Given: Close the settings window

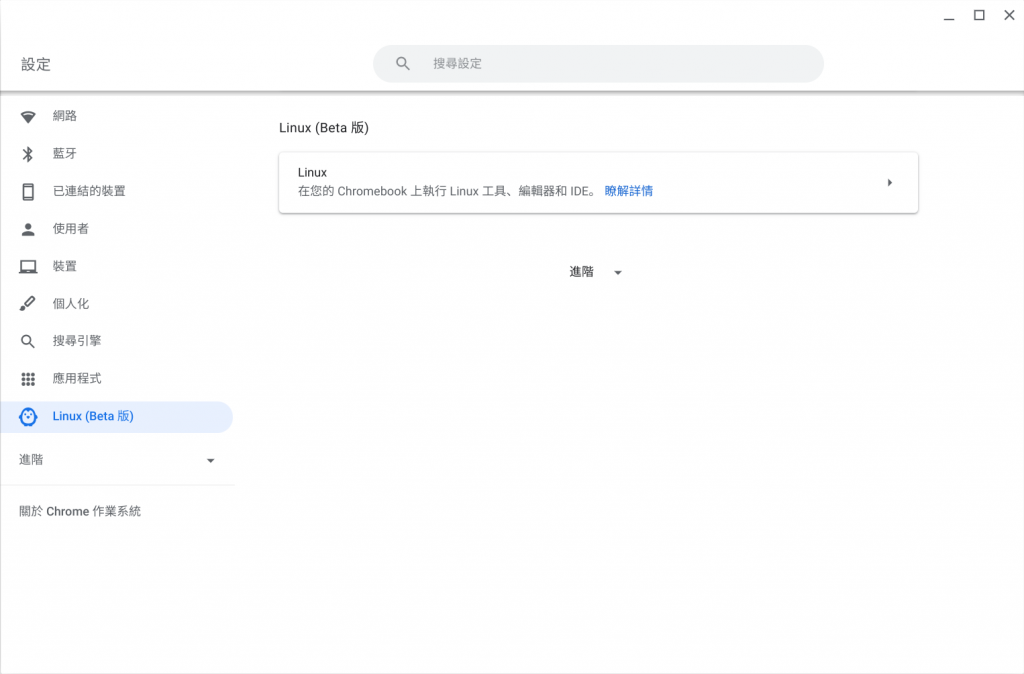Looking at the screenshot, I should coord(1009,15).
